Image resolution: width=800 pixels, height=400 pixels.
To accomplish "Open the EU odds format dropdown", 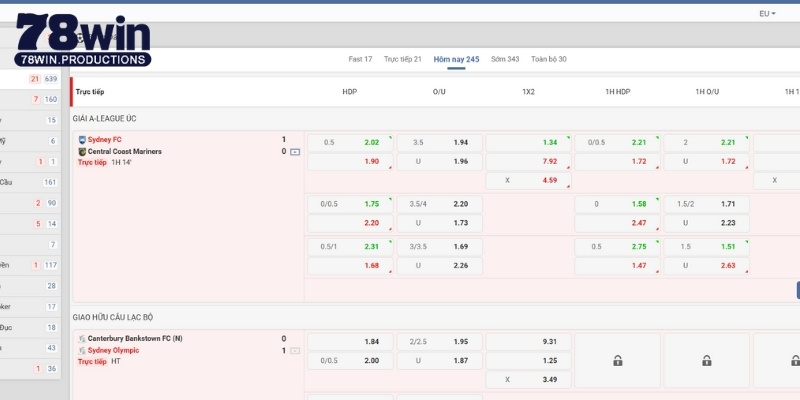I will coord(767,14).
